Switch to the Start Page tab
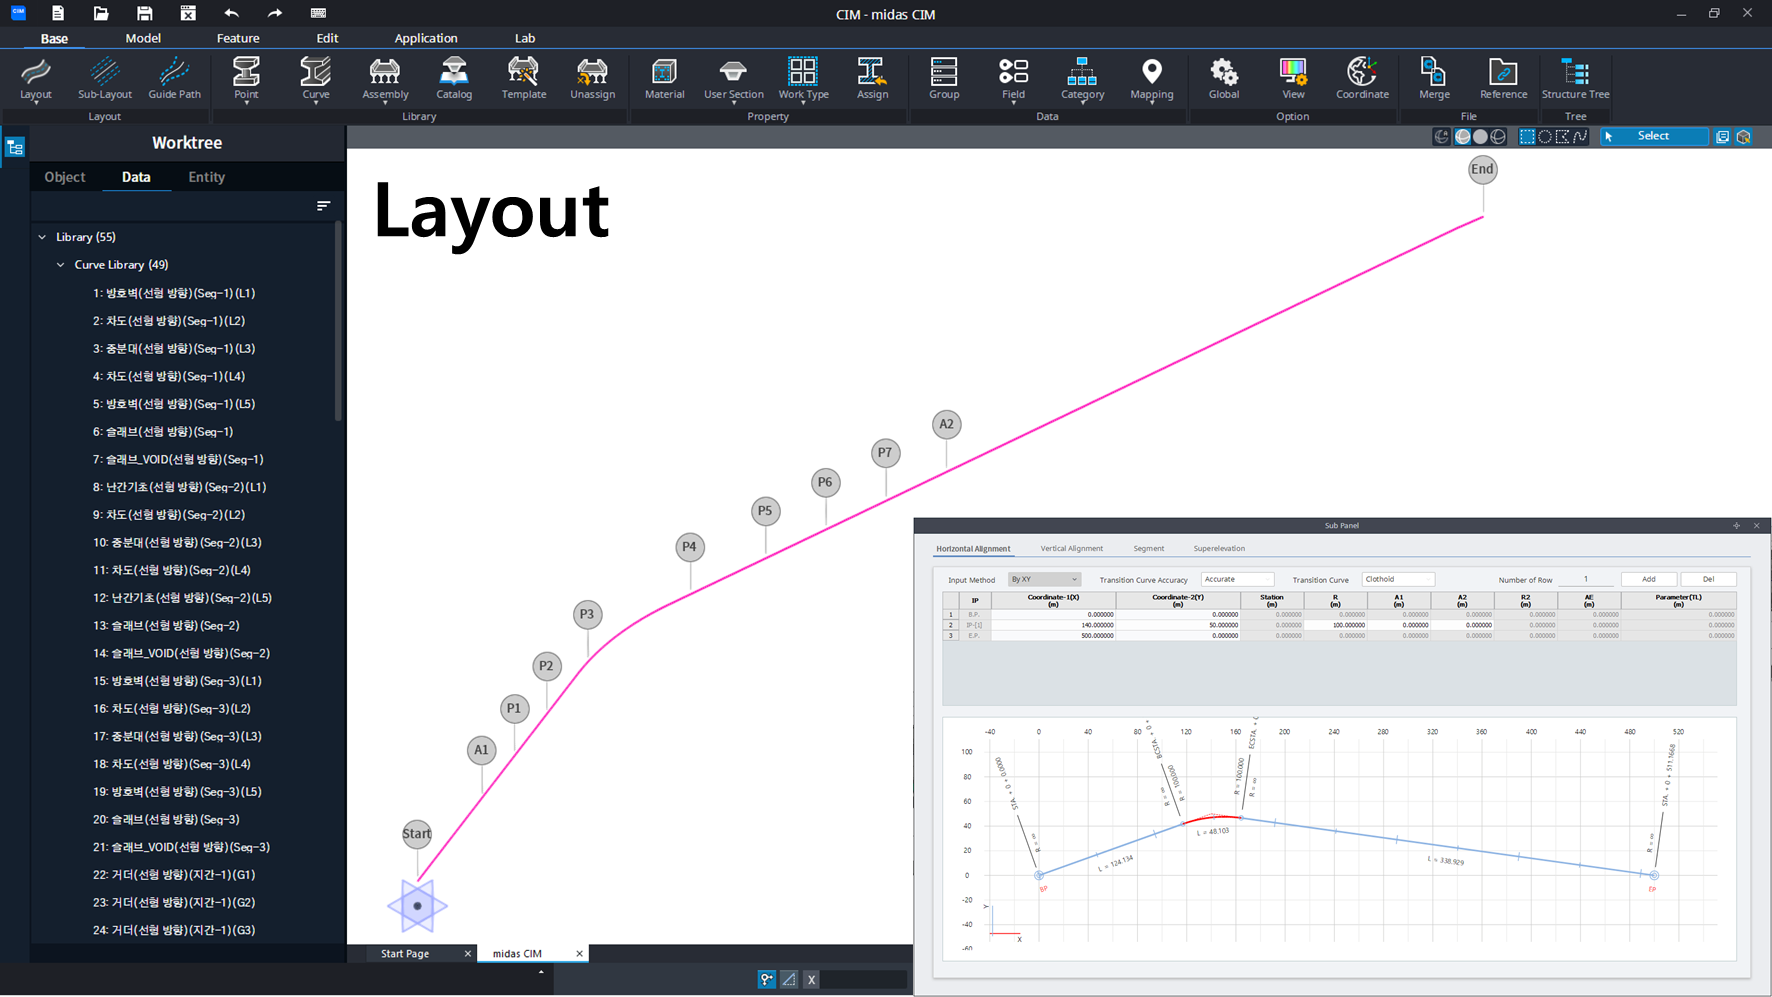This screenshot has width=1772, height=997. (x=405, y=954)
